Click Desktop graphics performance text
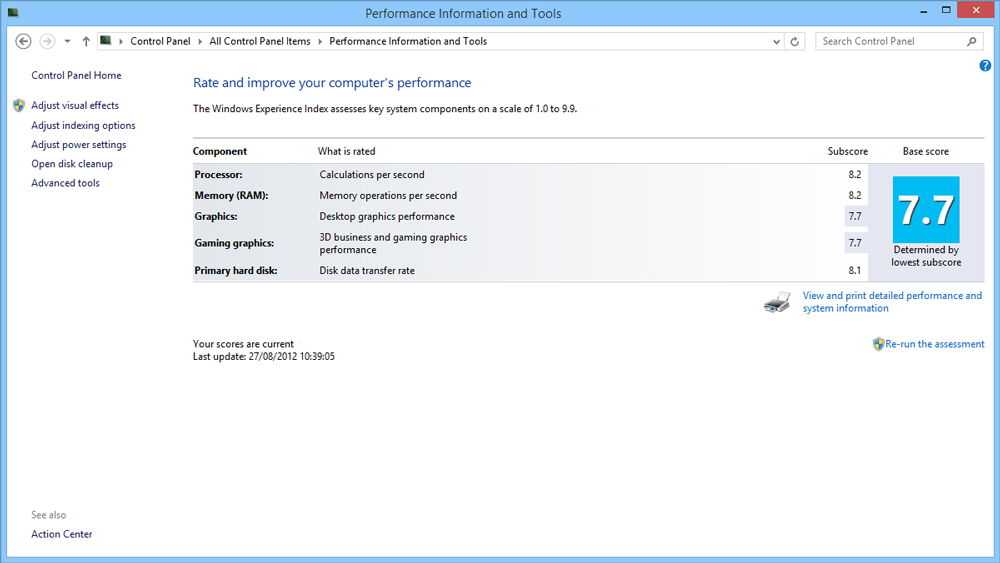This screenshot has width=1000, height=563. pyautogui.click(x=386, y=216)
